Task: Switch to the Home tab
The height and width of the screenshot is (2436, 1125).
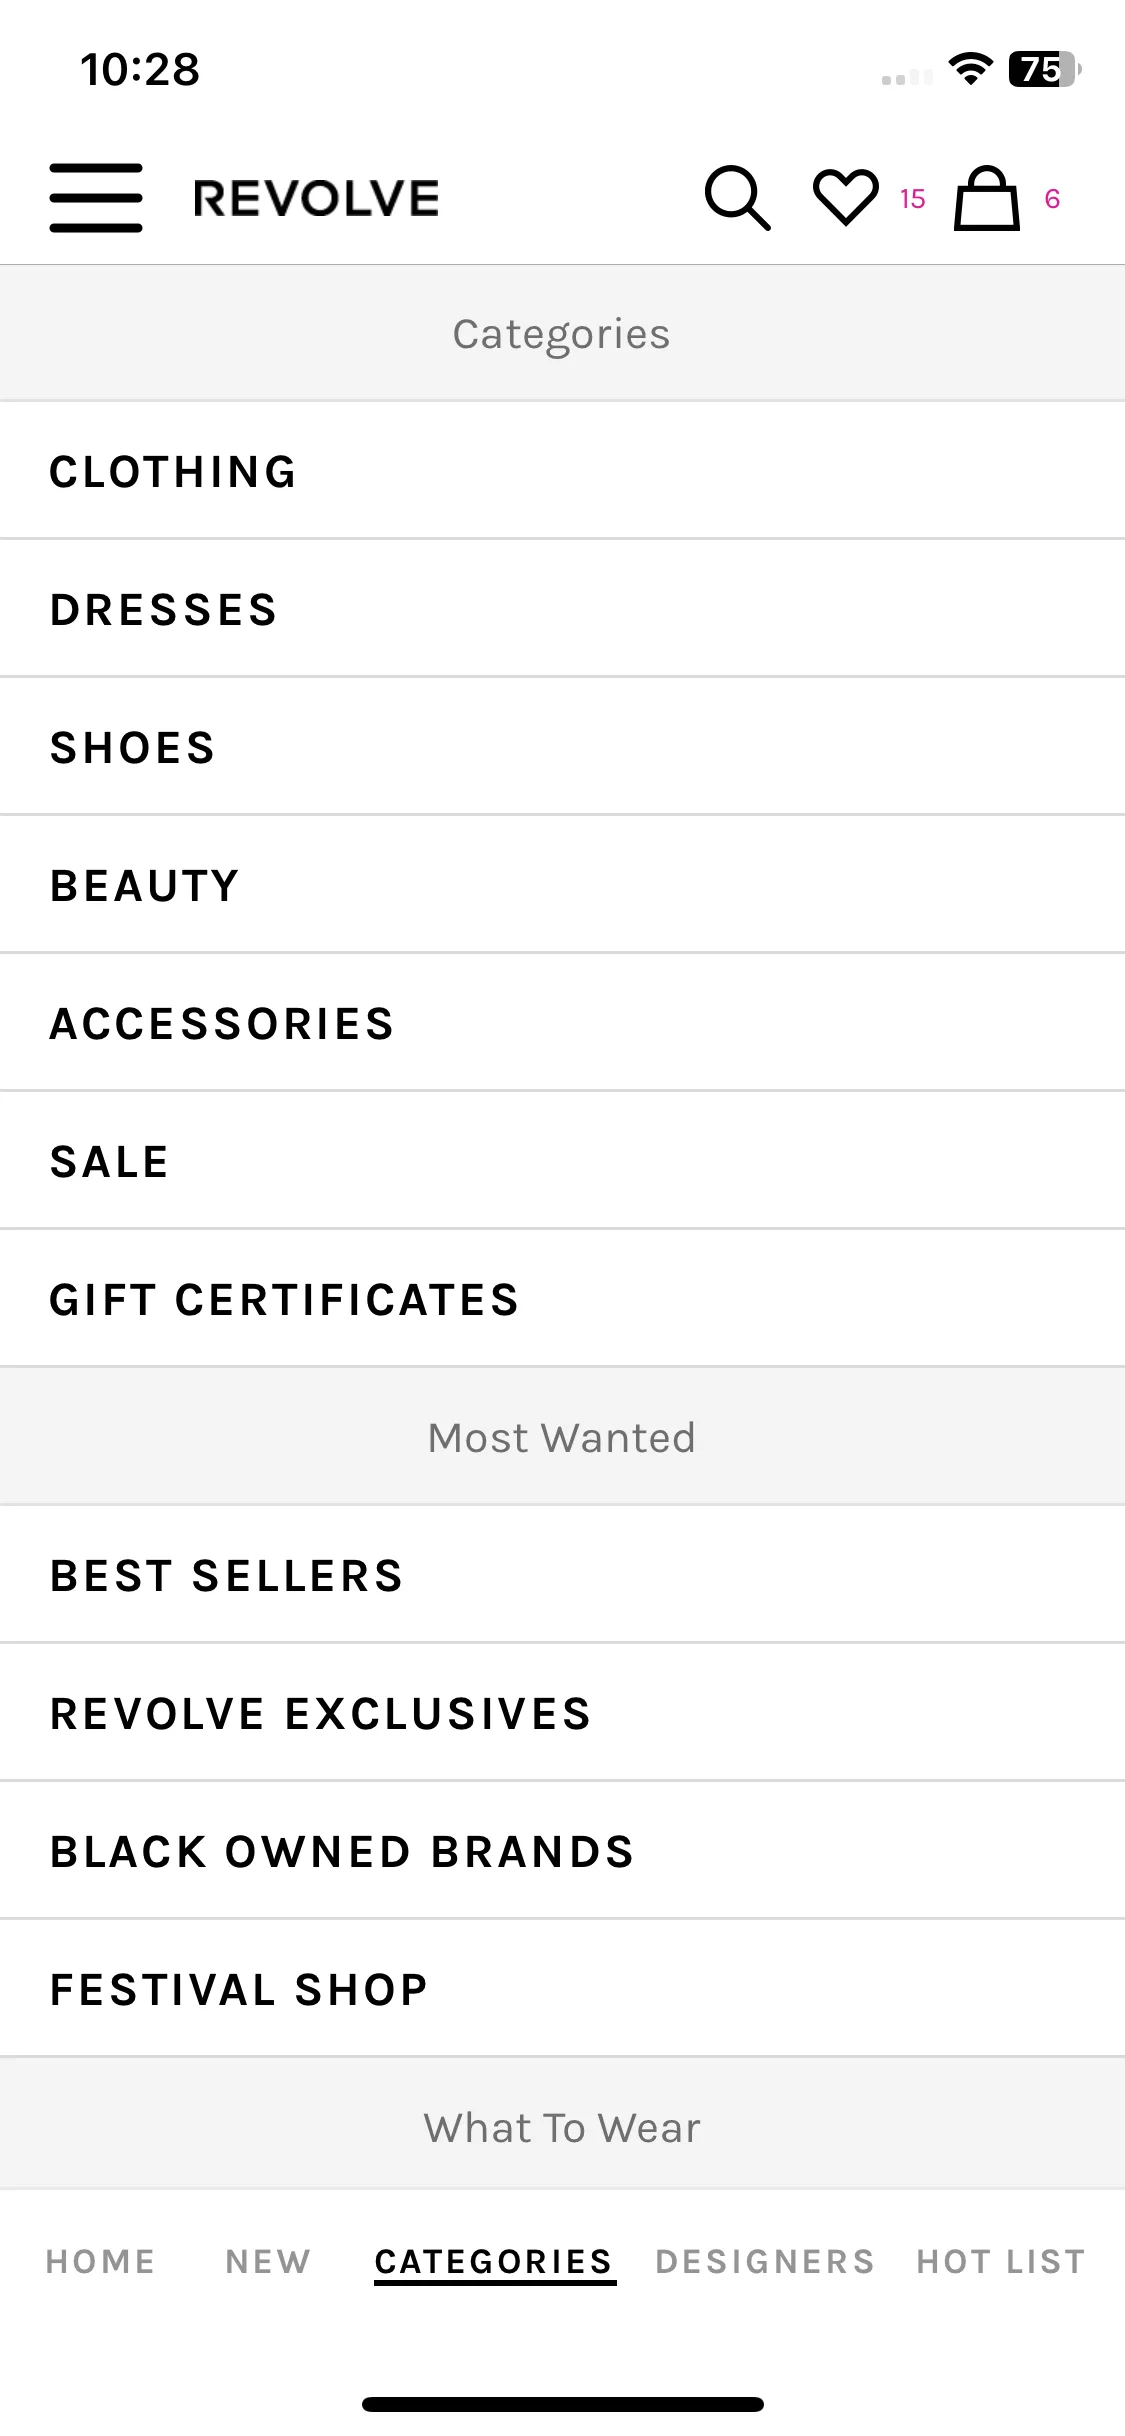Action: click(x=101, y=2261)
